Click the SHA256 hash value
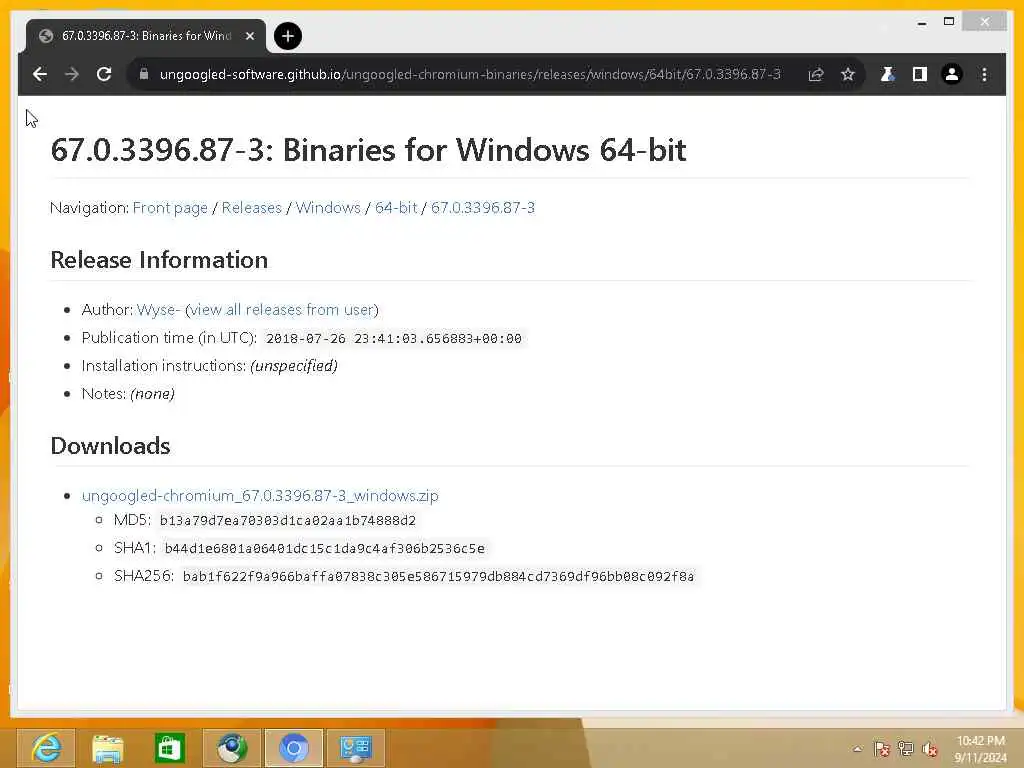The height and width of the screenshot is (768, 1024). click(x=438, y=577)
